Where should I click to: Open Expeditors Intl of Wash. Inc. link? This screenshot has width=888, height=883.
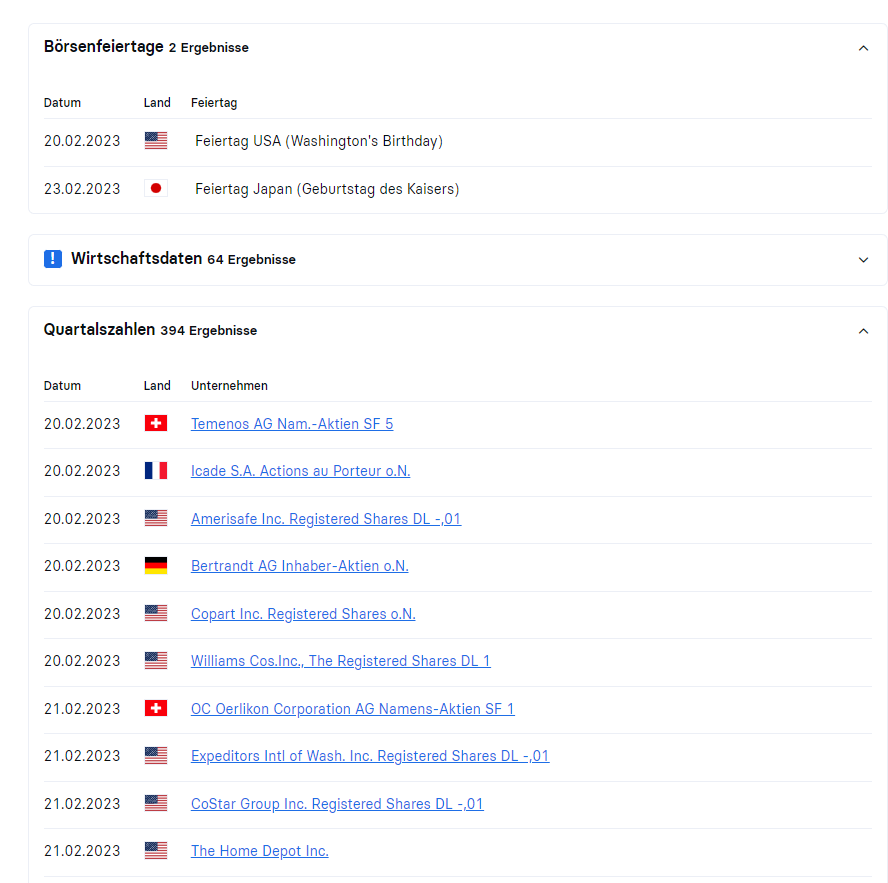[370, 756]
